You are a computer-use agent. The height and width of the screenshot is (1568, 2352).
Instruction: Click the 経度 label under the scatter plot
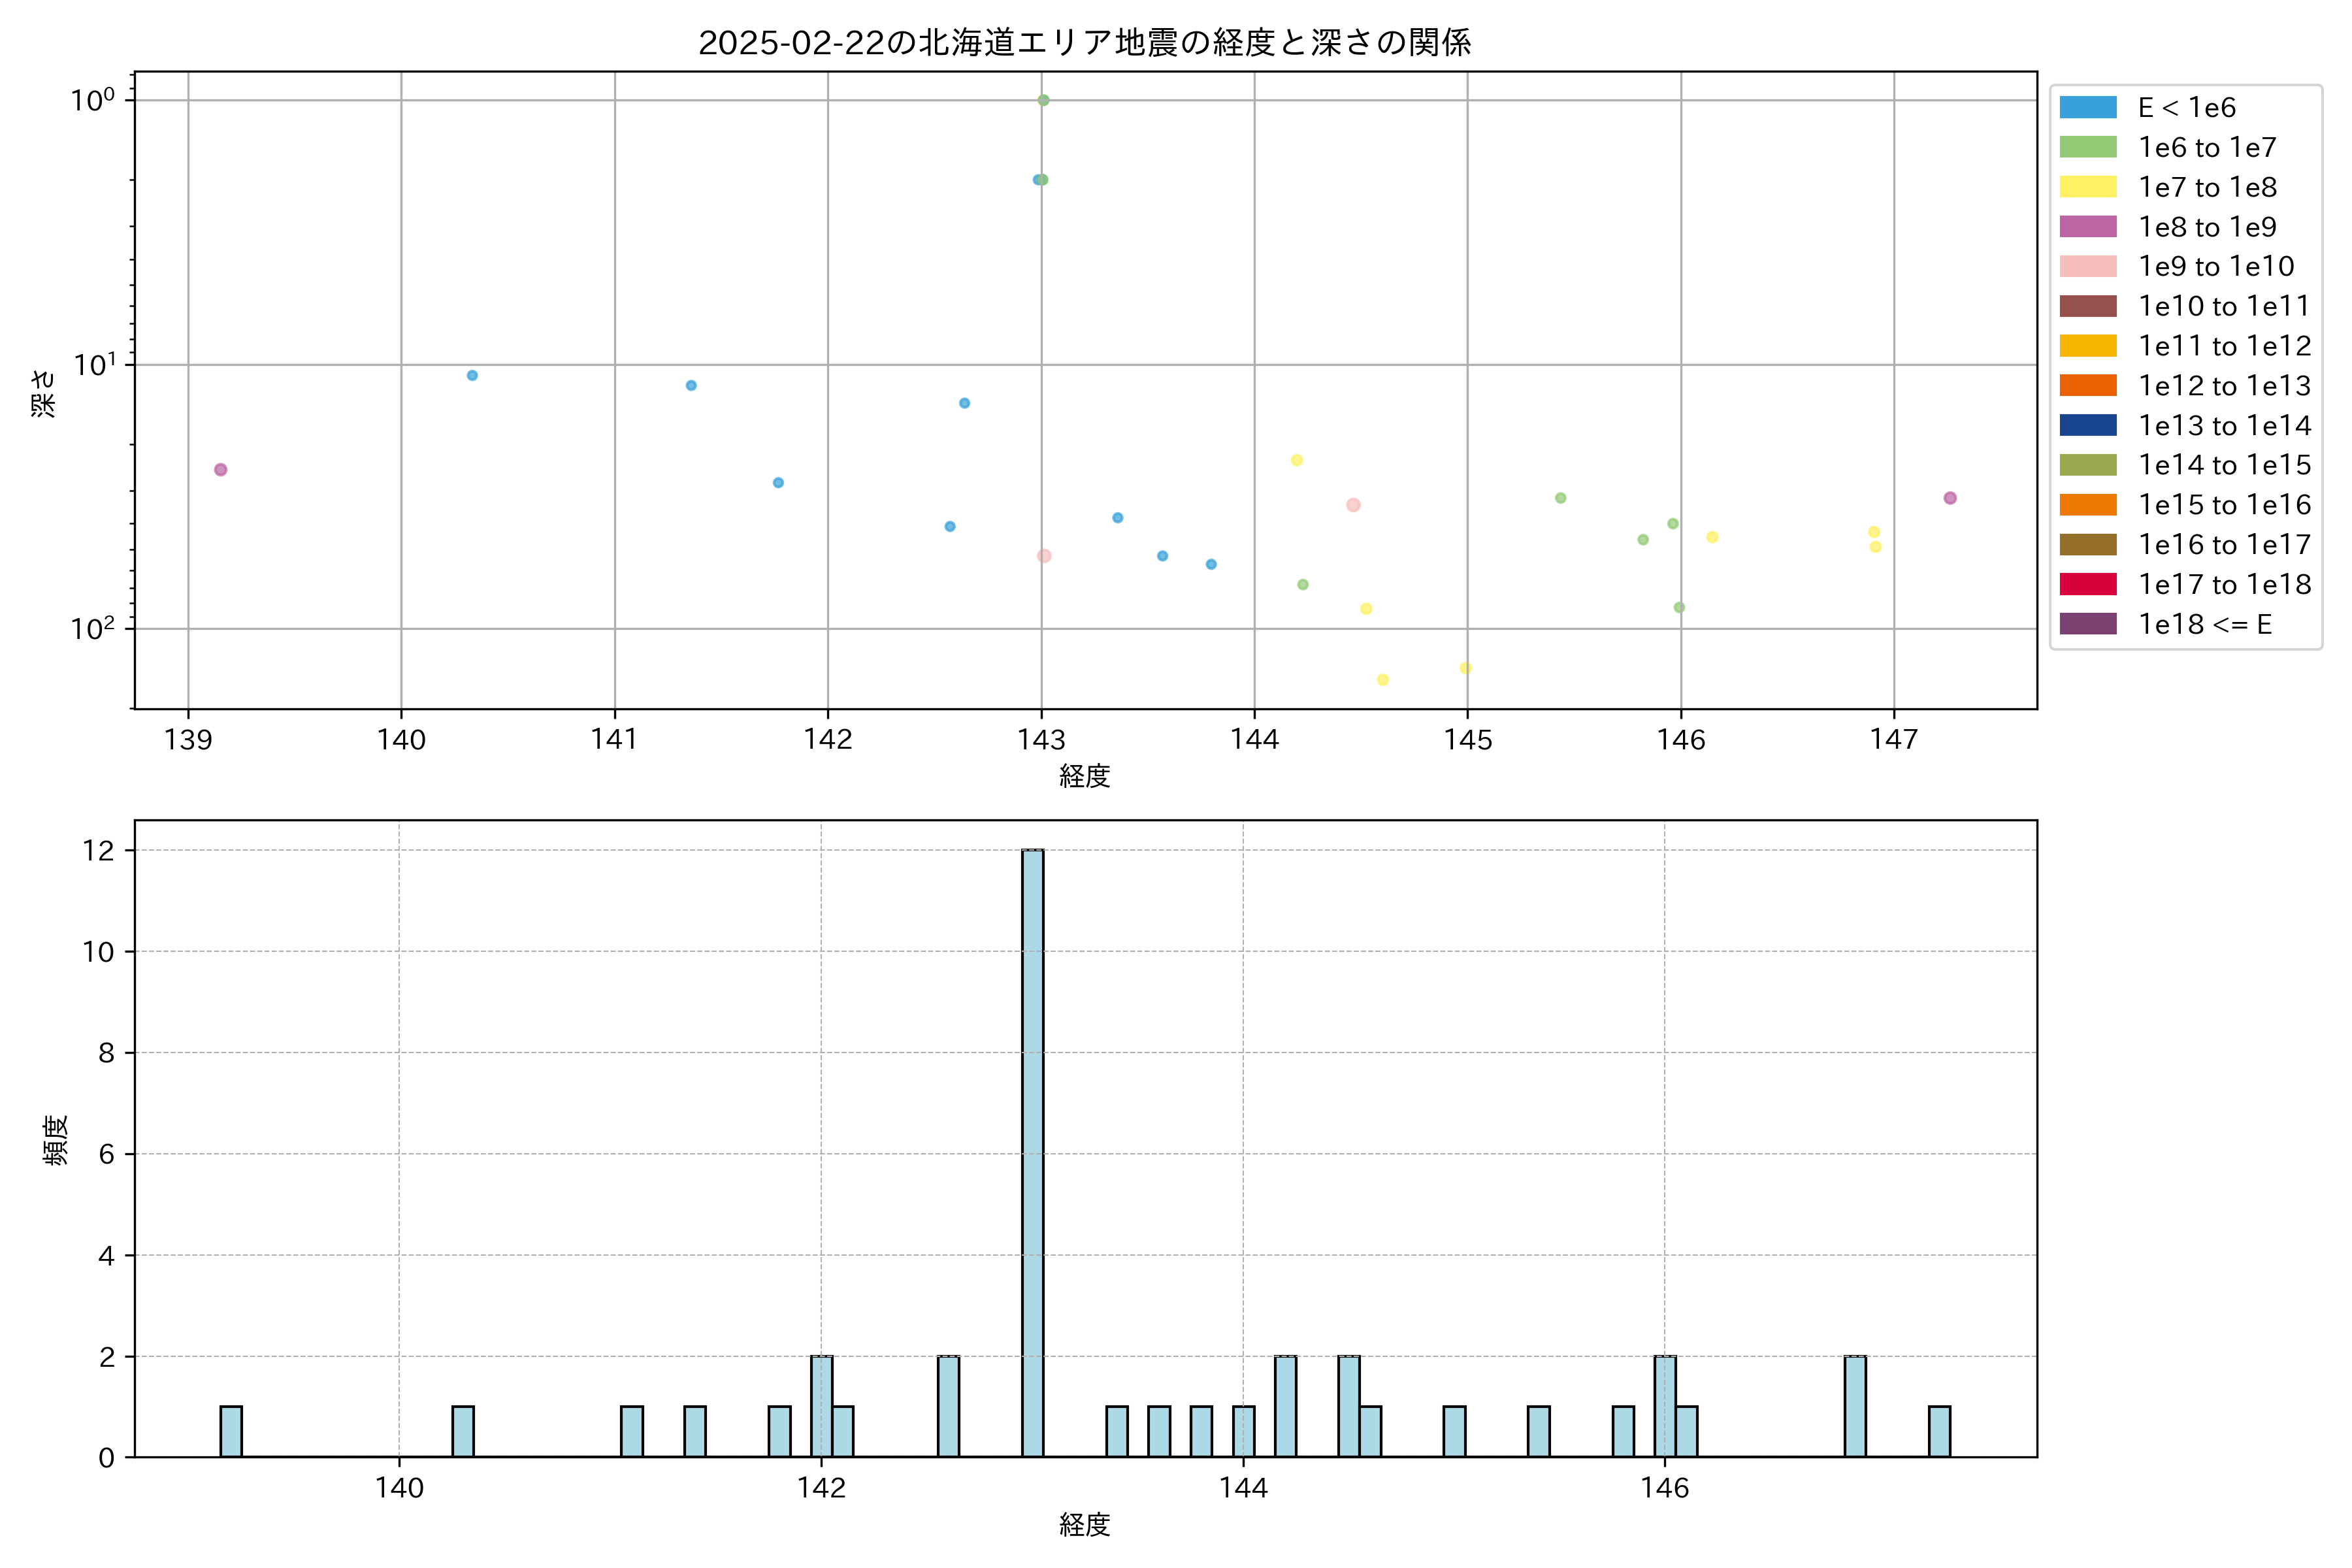click(1085, 776)
